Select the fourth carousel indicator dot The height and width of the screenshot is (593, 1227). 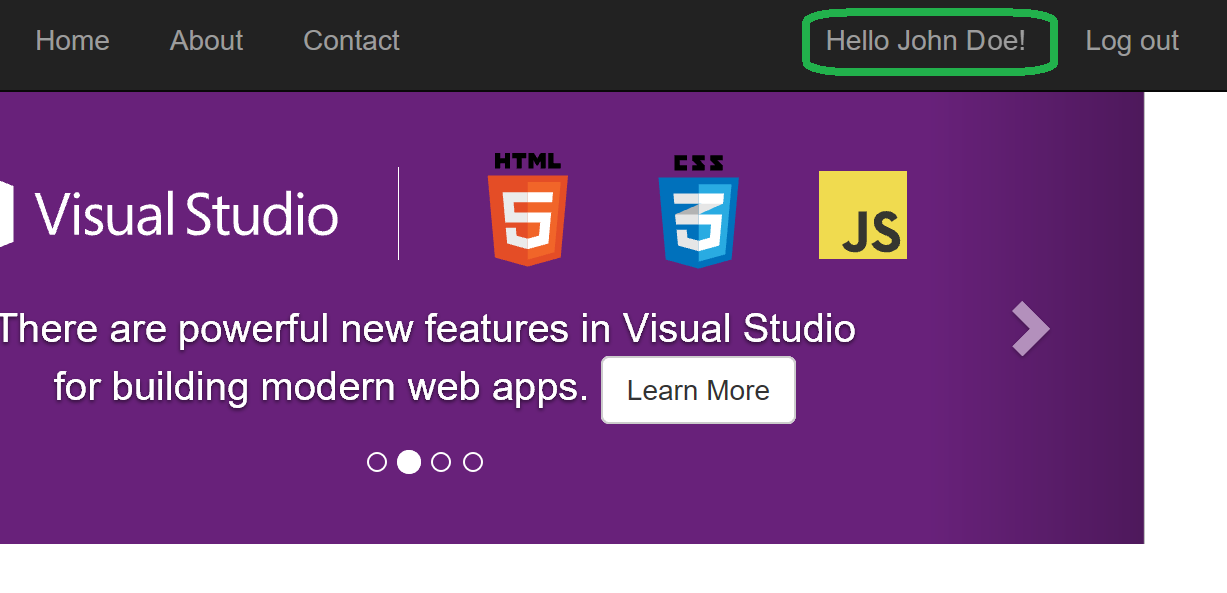472,462
